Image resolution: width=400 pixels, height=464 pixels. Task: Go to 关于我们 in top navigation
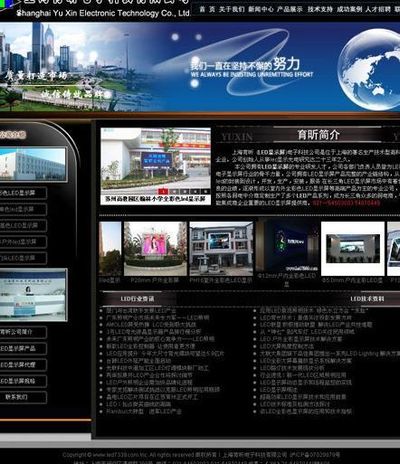(232, 9)
